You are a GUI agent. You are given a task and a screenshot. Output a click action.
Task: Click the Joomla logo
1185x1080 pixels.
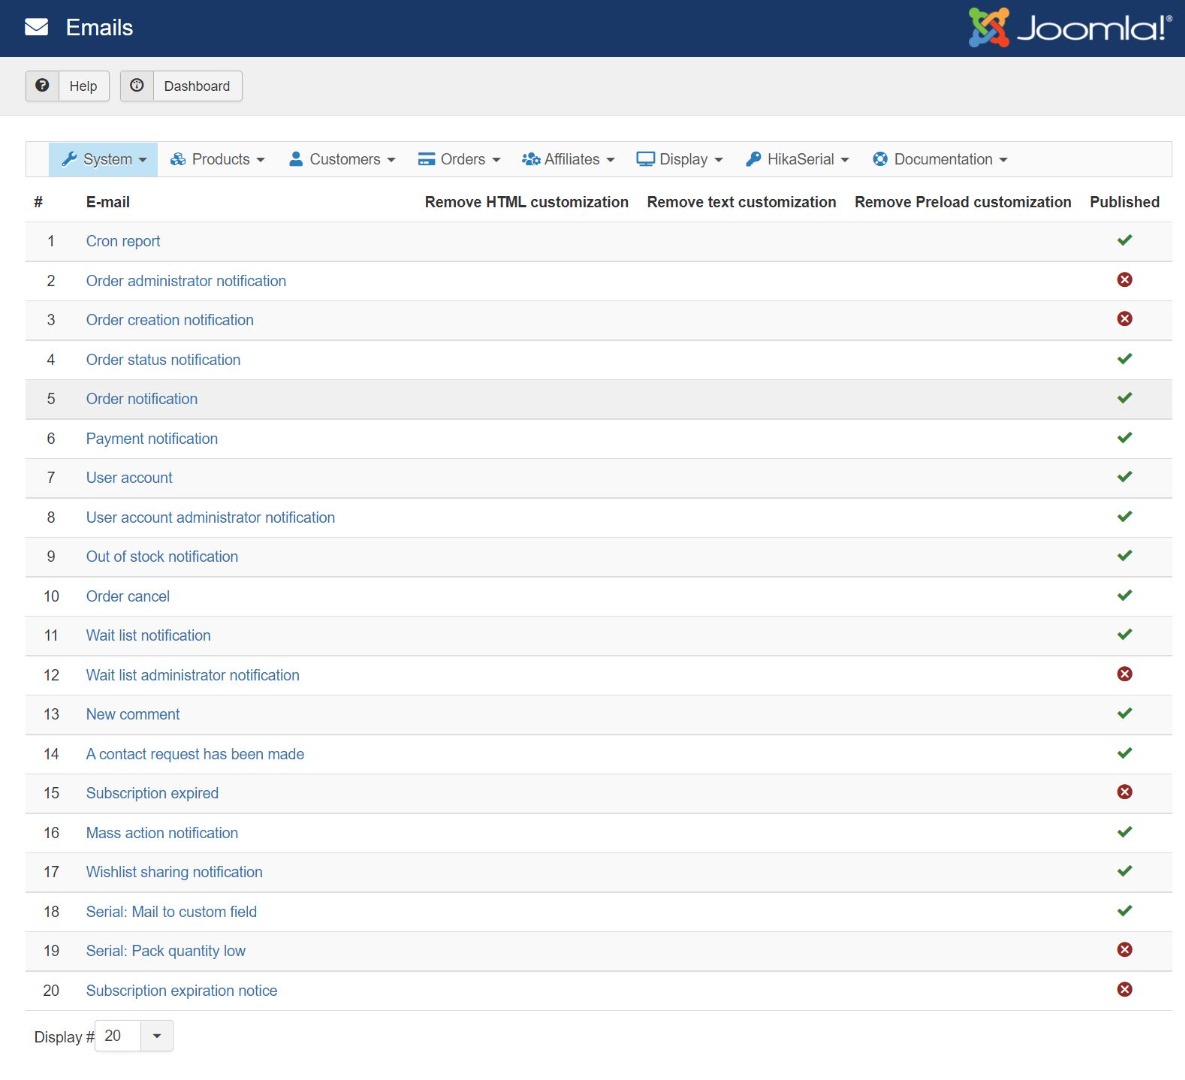tap(1069, 28)
